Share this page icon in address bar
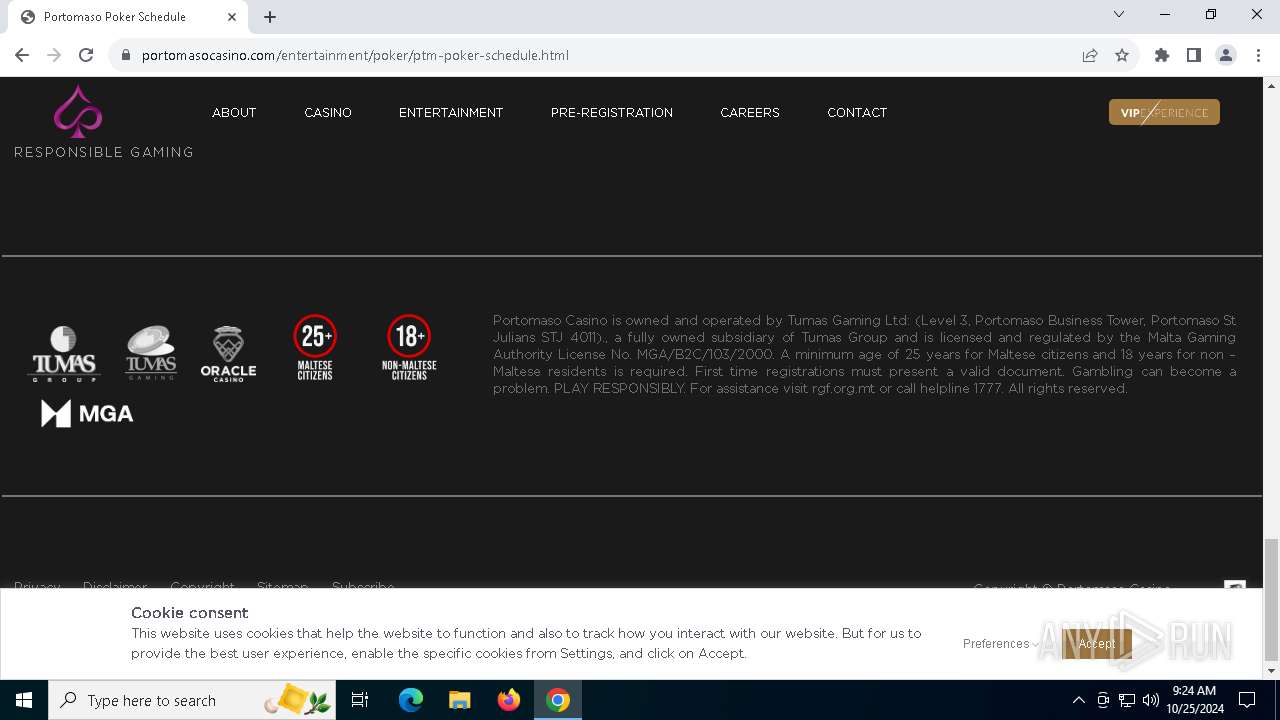 pos(1090,55)
